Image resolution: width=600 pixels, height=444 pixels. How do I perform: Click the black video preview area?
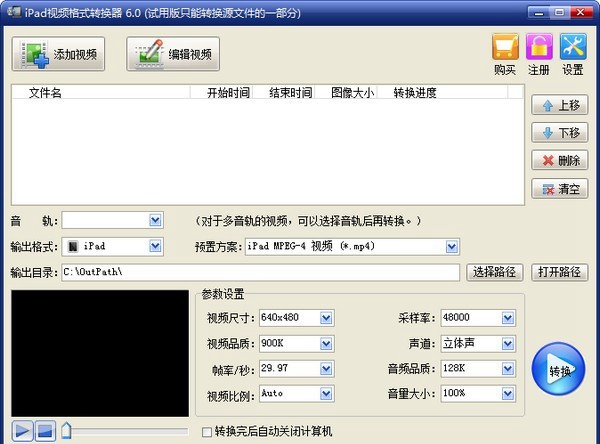coord(100,353)
